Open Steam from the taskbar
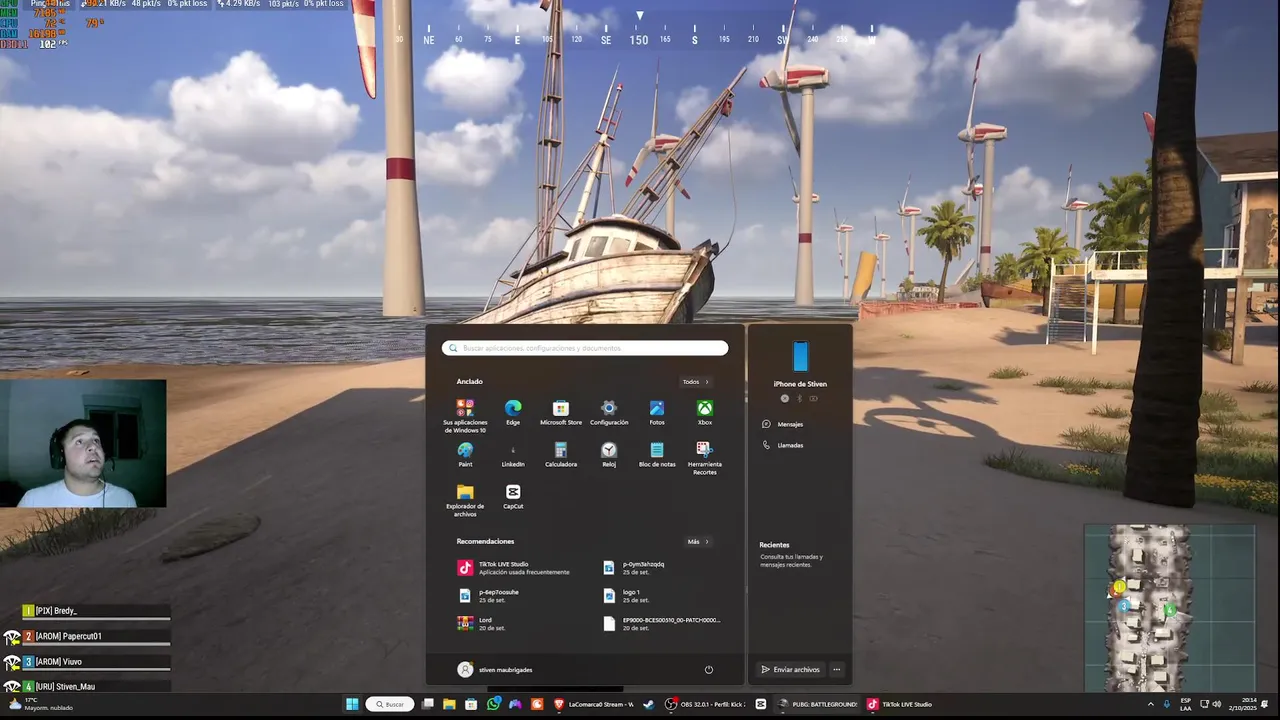Image resolution: width=1280 pixels, height=720 pixels. 649,704
